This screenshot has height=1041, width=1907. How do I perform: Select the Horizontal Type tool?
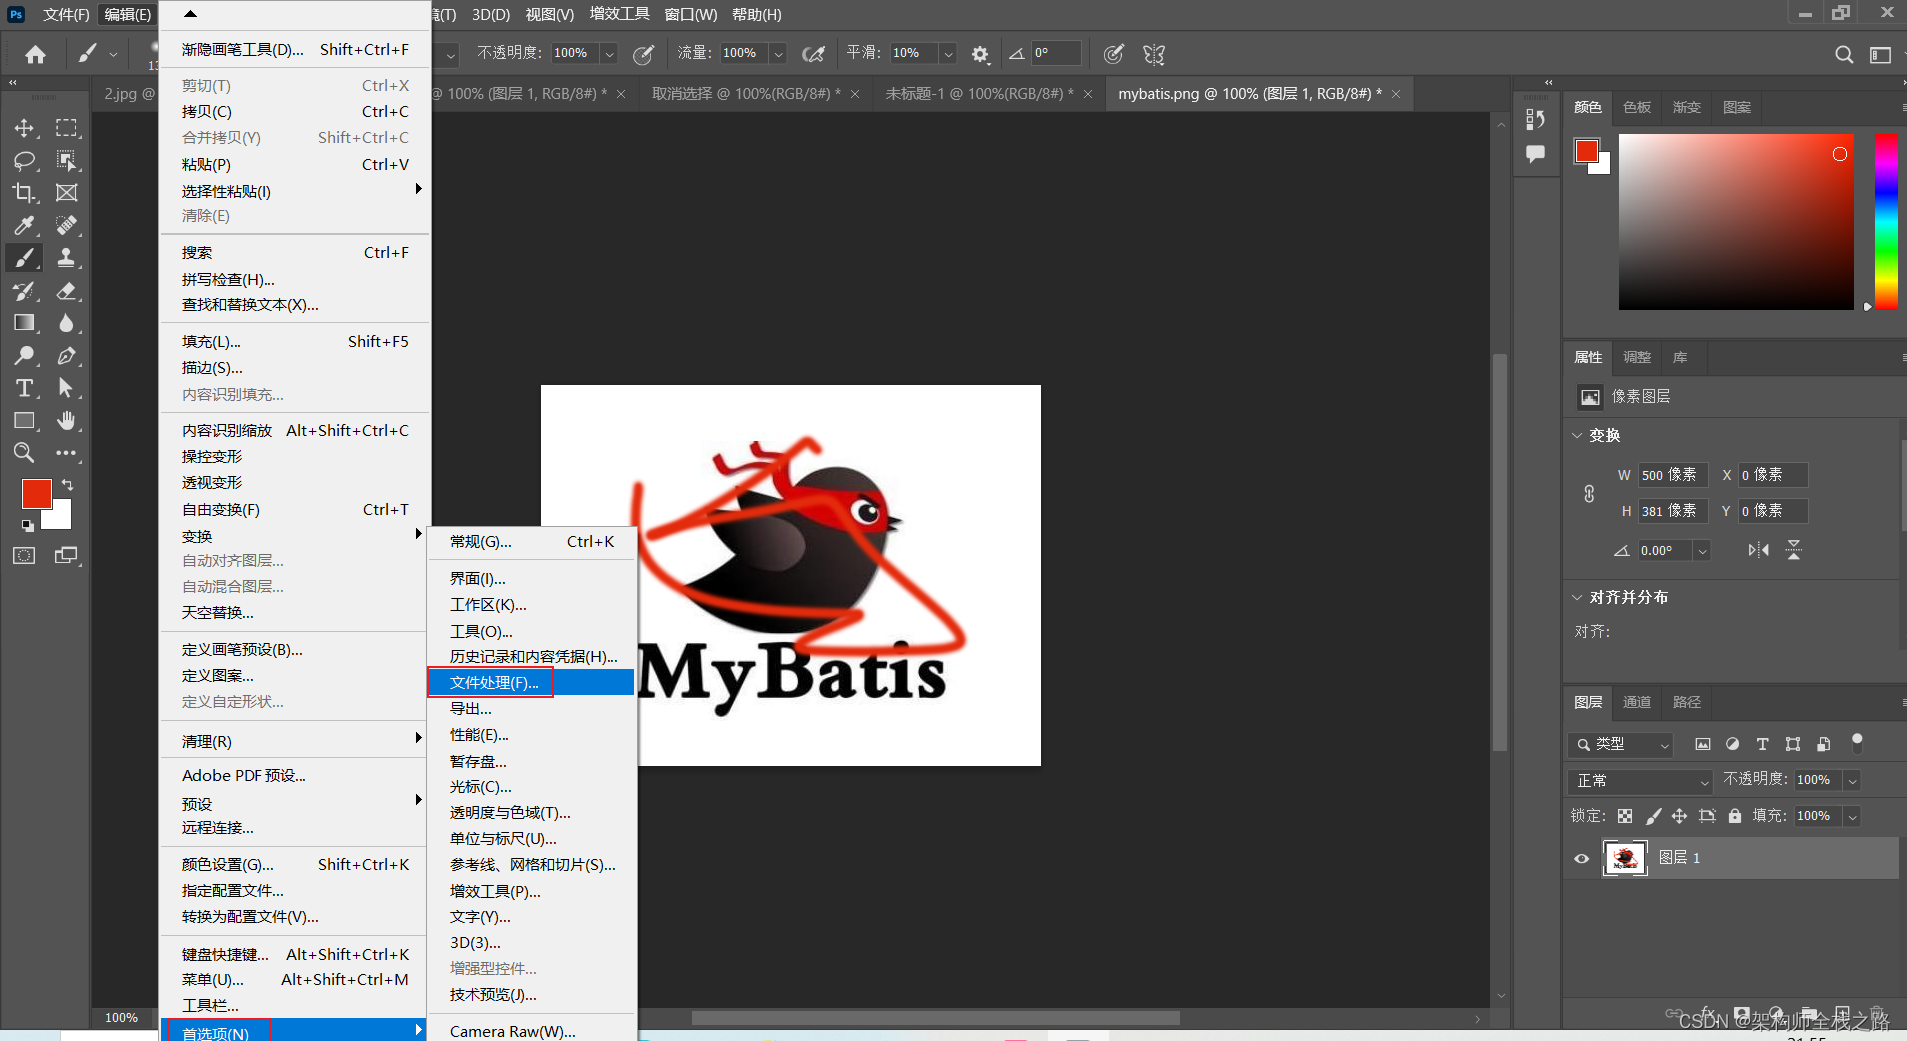[x=24, y=388]
